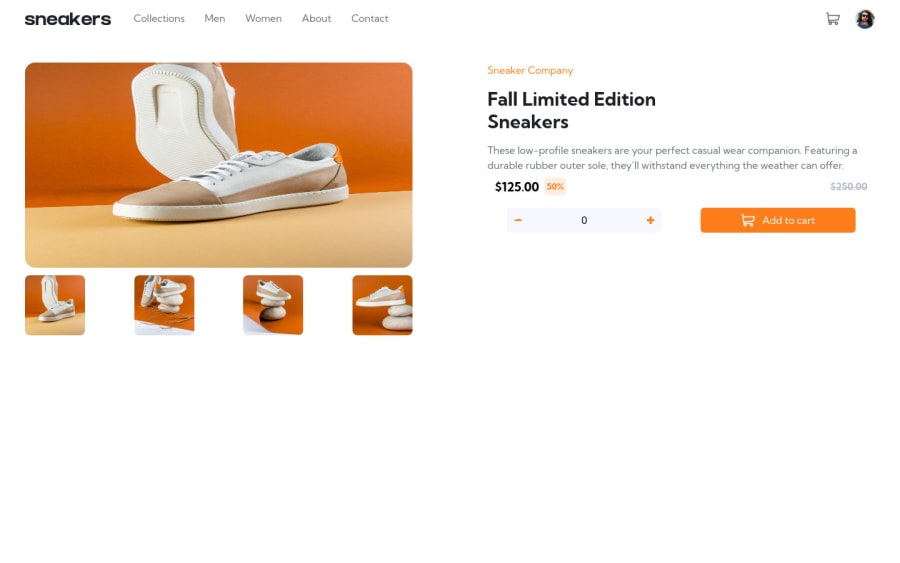Open the Collections menu item

pos(159,18)
